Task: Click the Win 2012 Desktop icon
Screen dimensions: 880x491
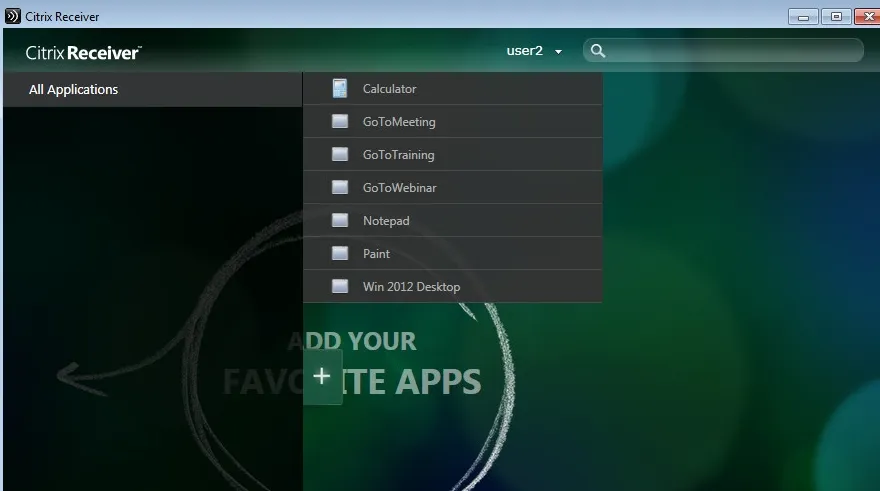Action: tap(340, 287)
